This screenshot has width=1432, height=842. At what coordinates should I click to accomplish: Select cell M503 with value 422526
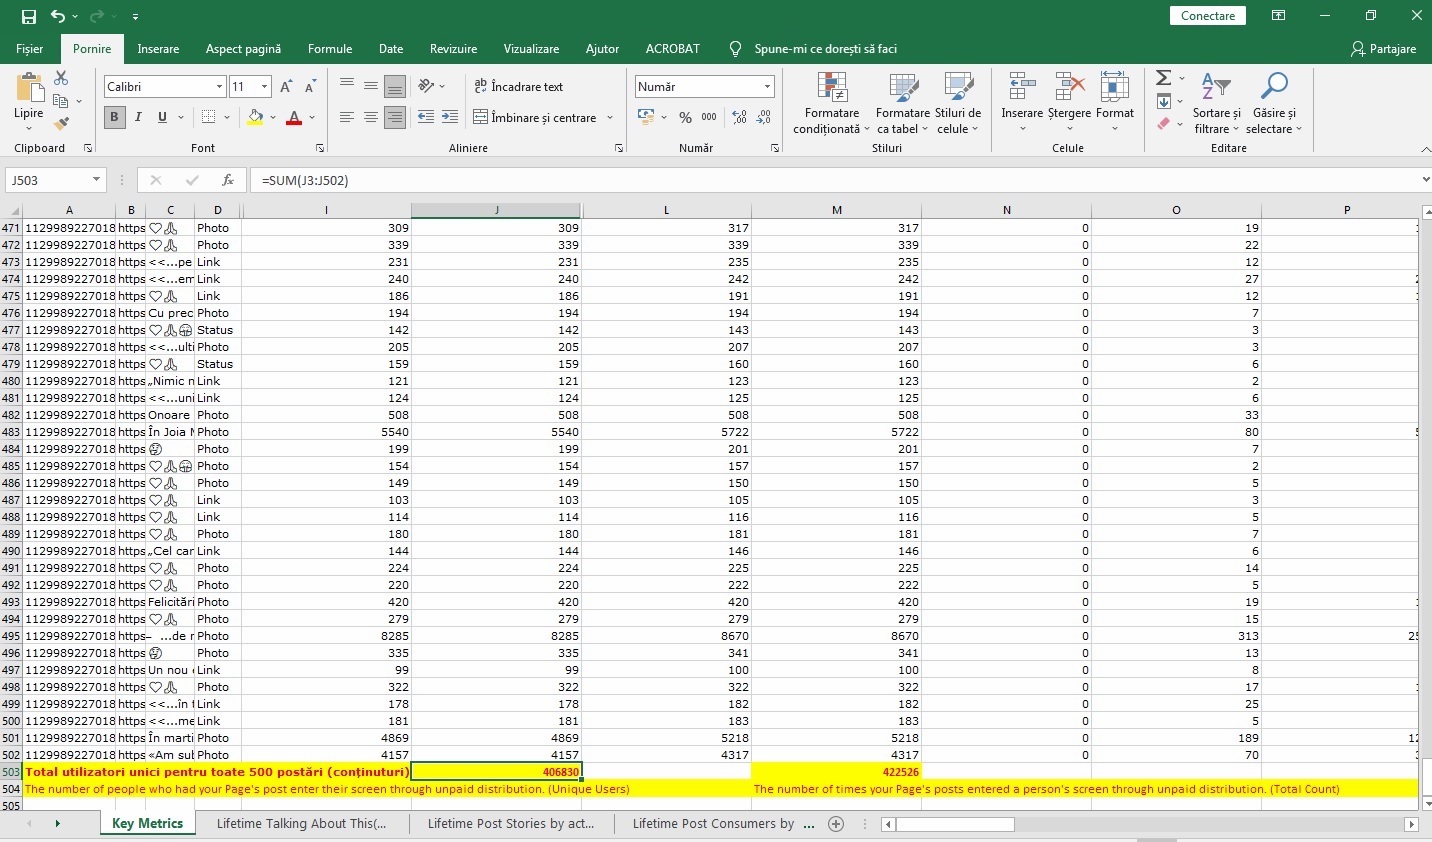tap(836, 772)
